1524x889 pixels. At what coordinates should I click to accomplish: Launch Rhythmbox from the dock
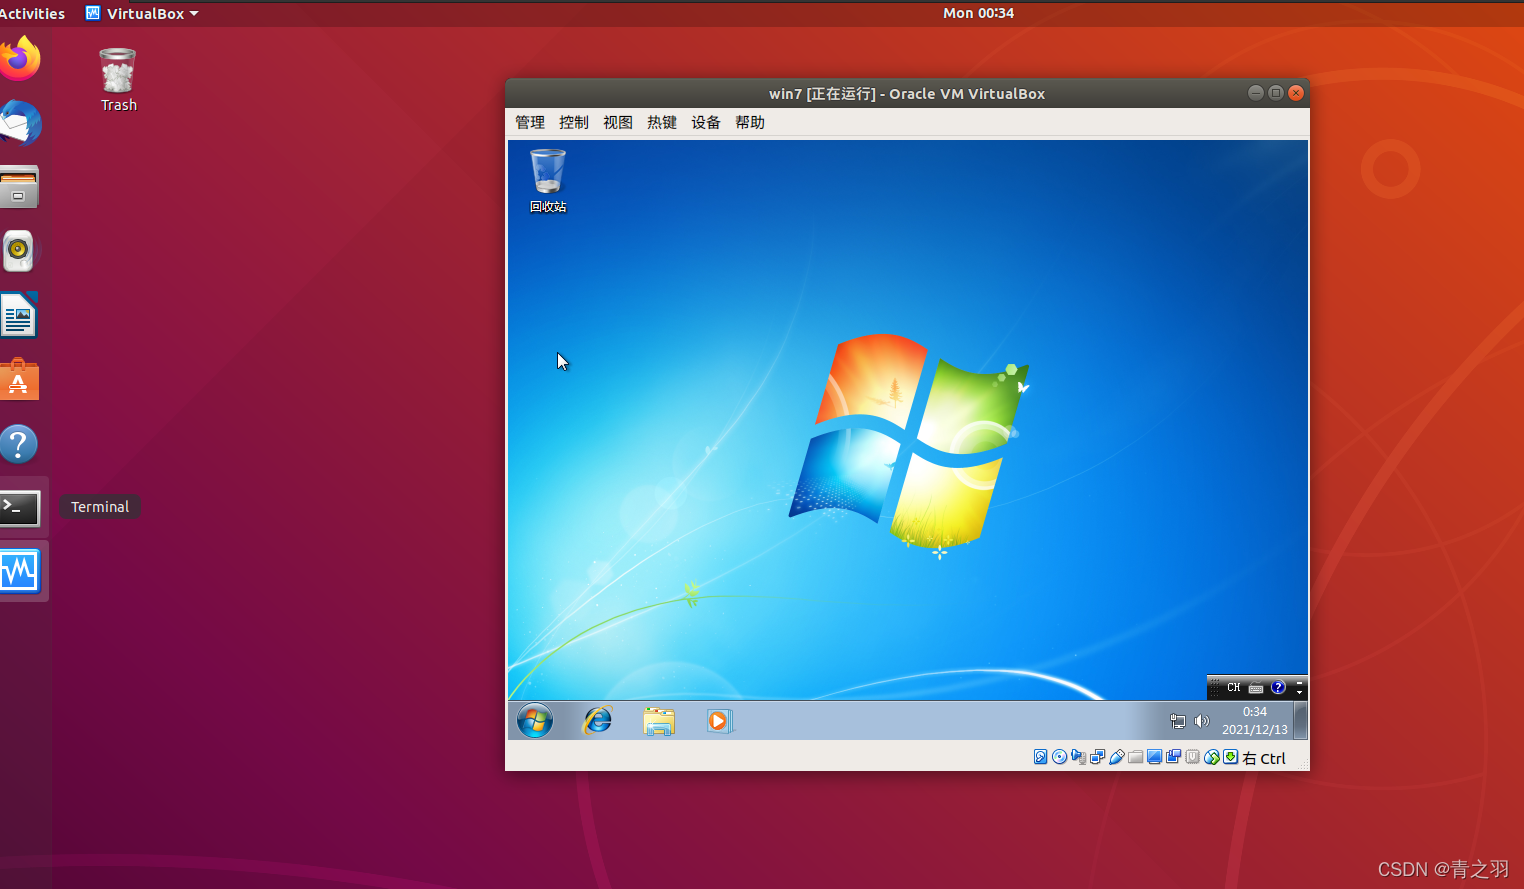pyautogui.click(x=19, y=251)
